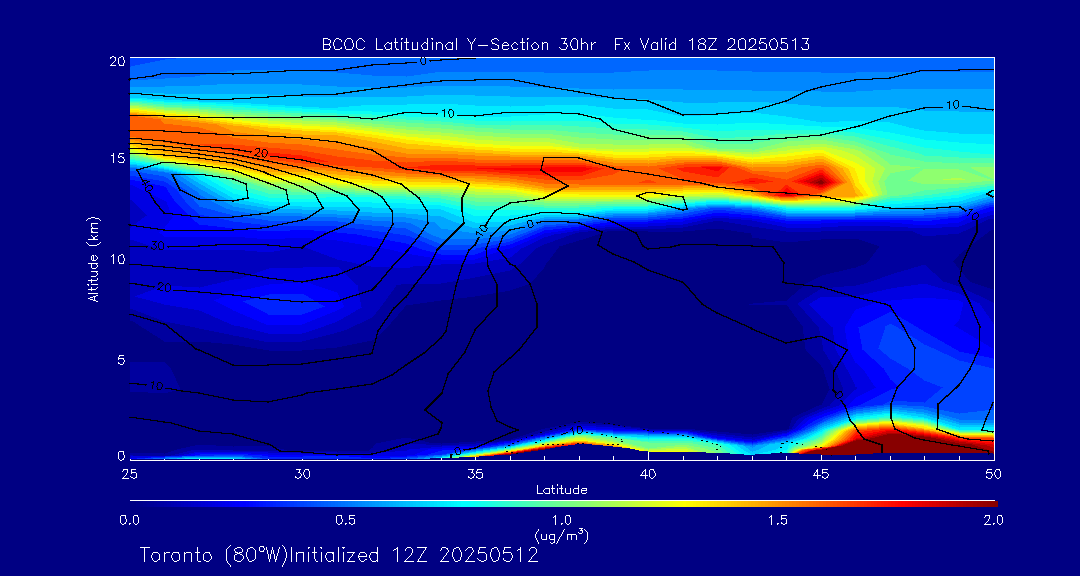Screen dimensions: 1080x576
Task: Click the latitude axis tick label "35"
Action: [x=475, y=474]
